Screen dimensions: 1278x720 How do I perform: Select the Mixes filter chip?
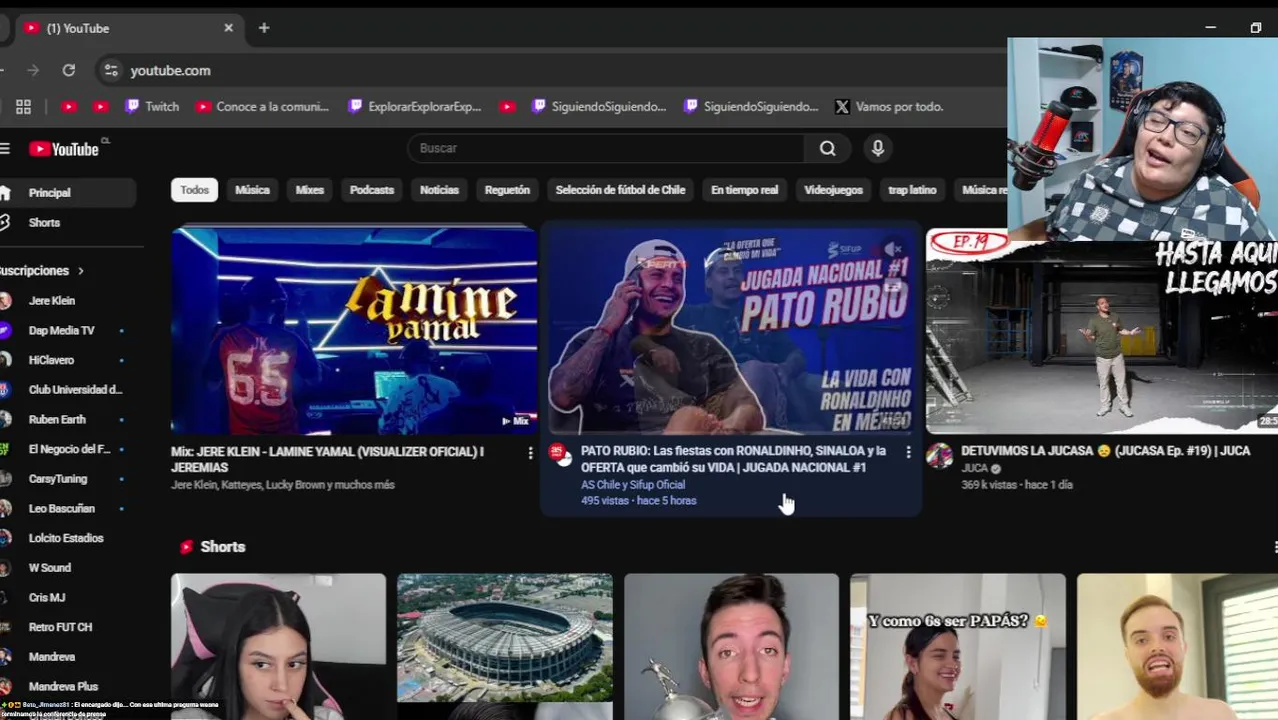310,190
